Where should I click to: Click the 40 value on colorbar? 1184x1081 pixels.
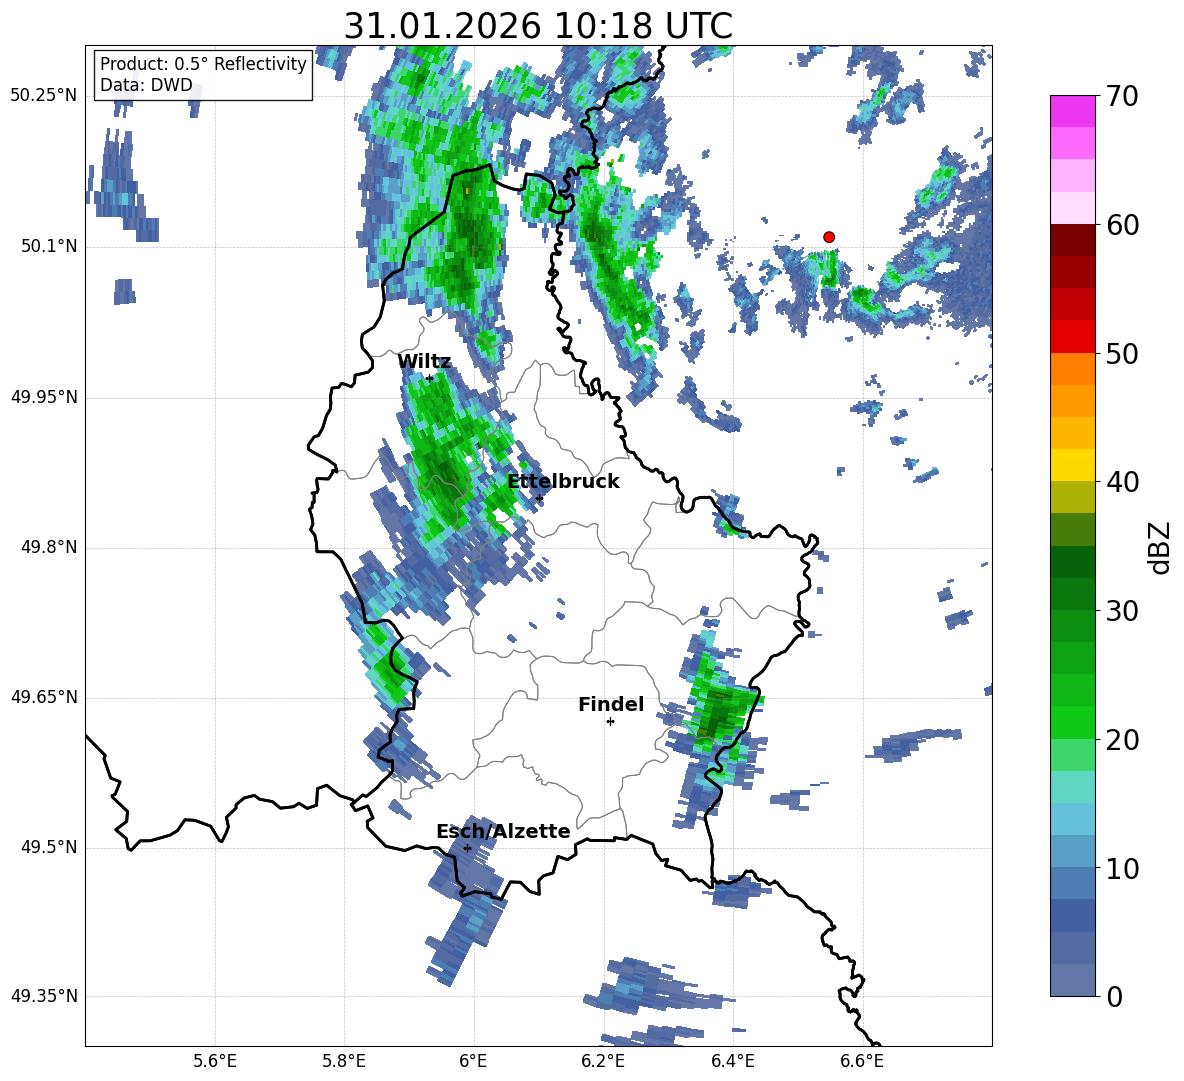[1122, 482]
